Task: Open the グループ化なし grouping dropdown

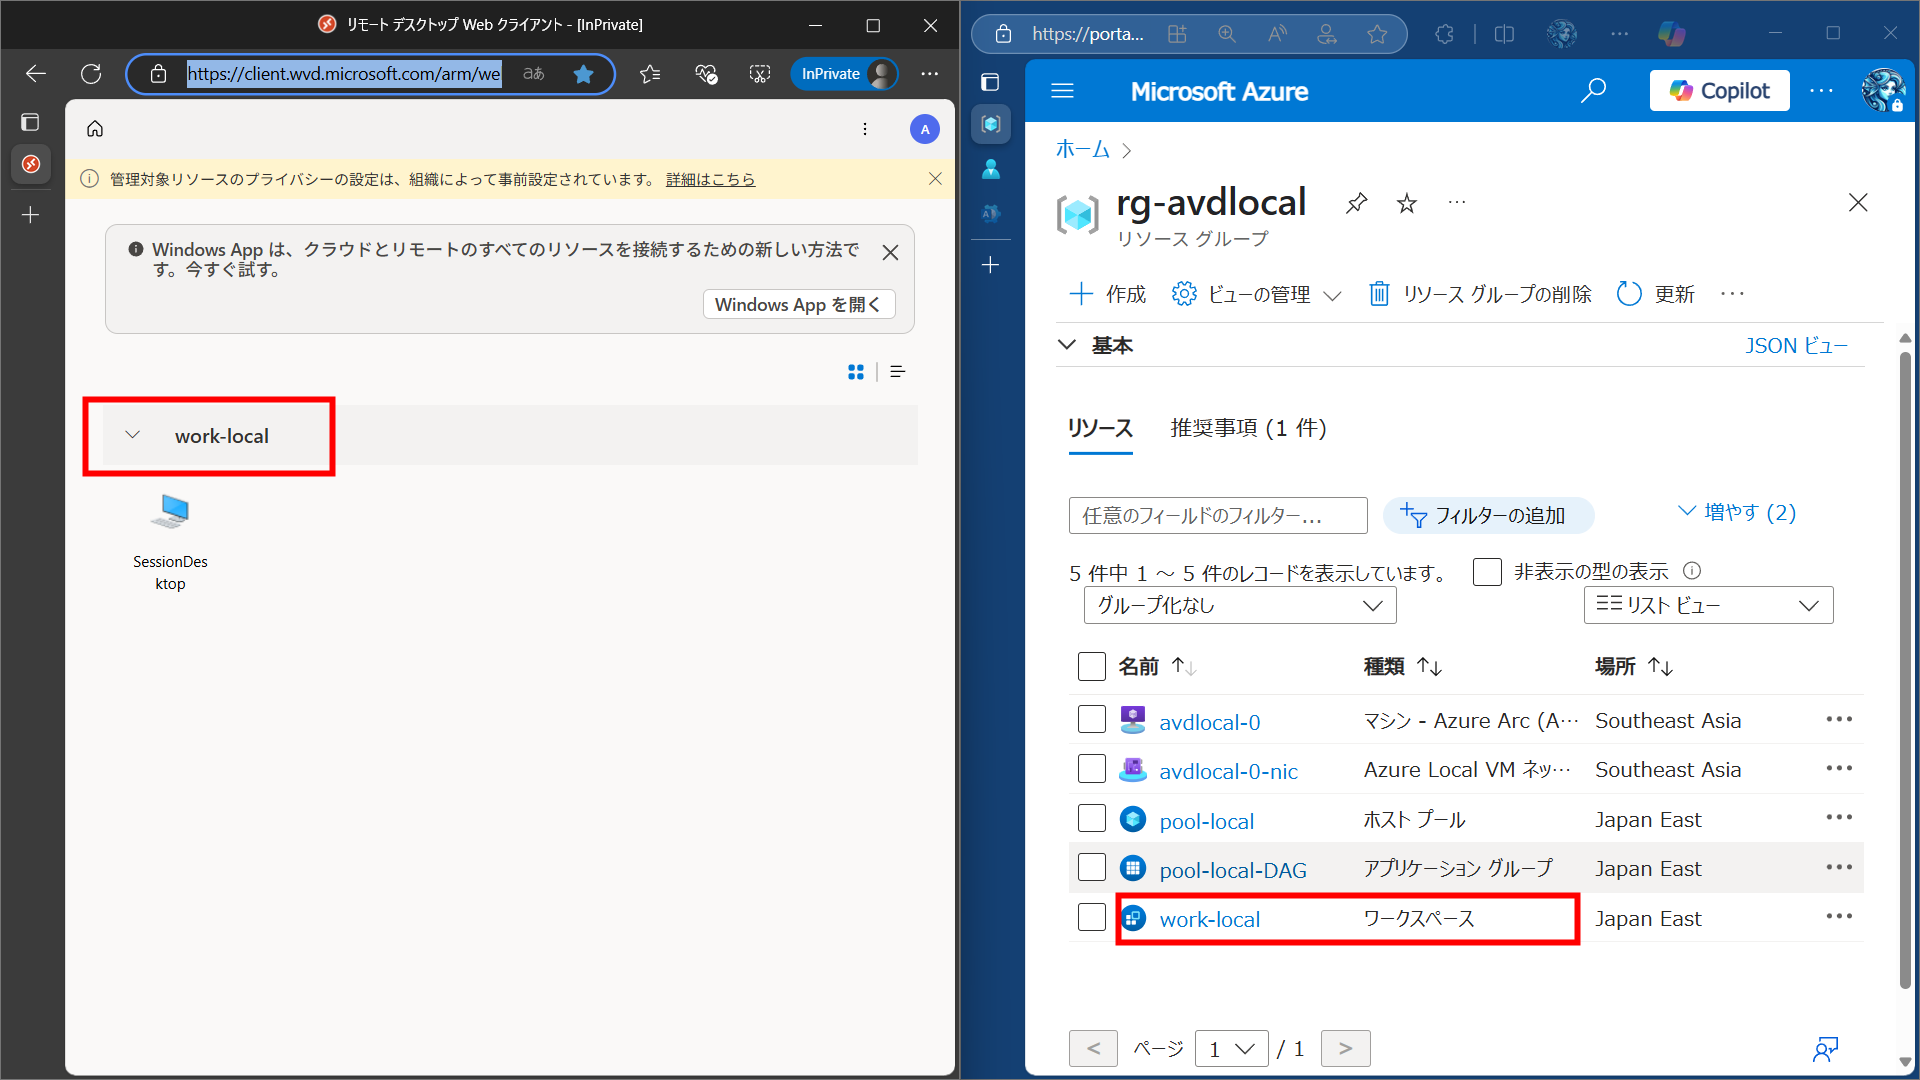Action: [x=1239, y=605]
